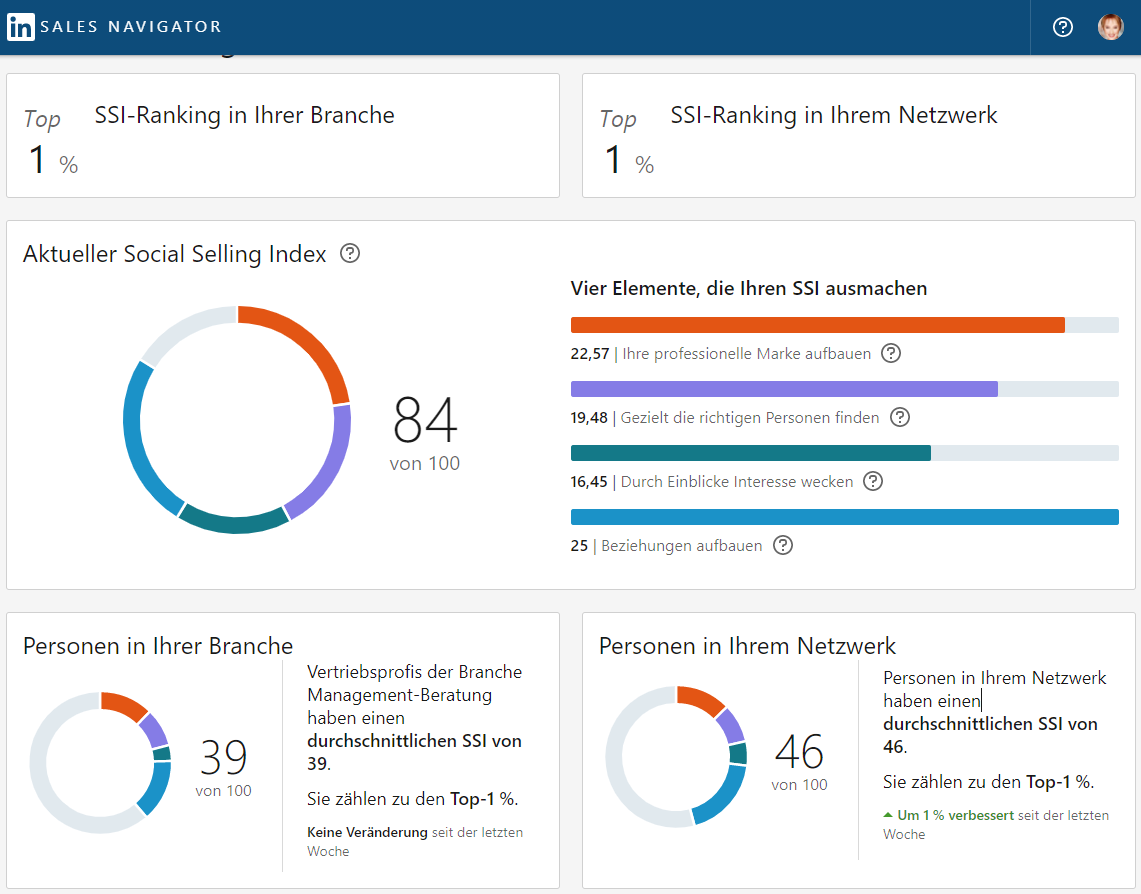Click help icon for Beziehungen aufbauen

pyautogui.click(x=782, y=546)
